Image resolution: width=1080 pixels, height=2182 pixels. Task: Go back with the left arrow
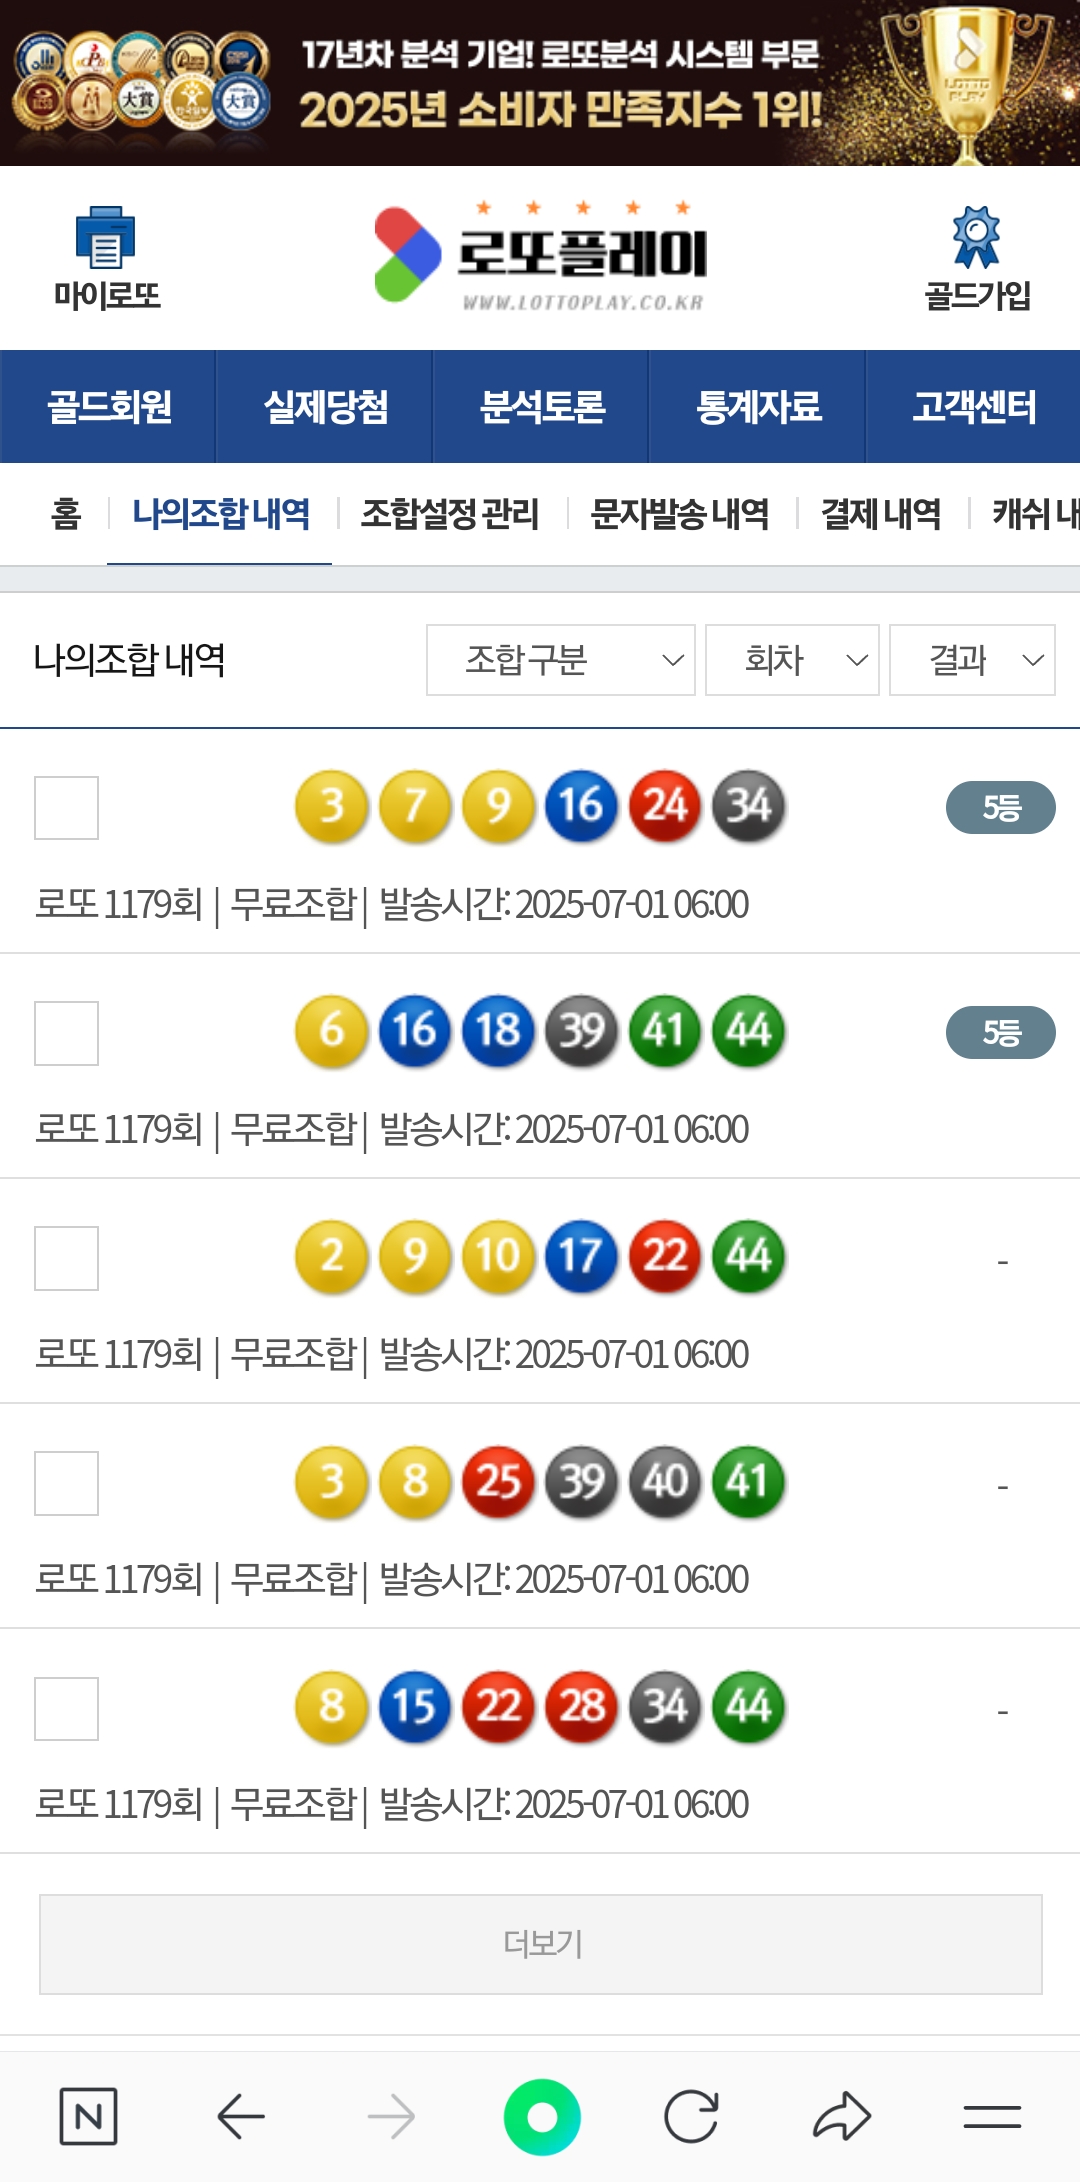point(241,2116)
